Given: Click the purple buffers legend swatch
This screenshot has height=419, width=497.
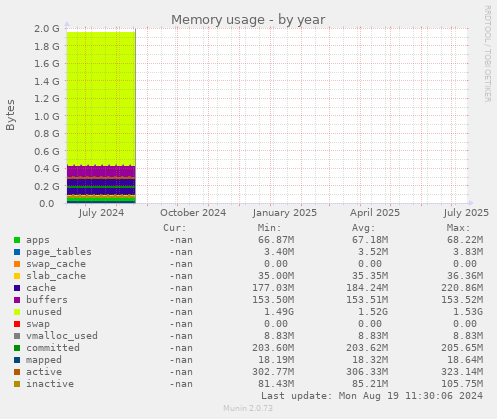Looking at the screenshot, I should [x=17, y=300].
